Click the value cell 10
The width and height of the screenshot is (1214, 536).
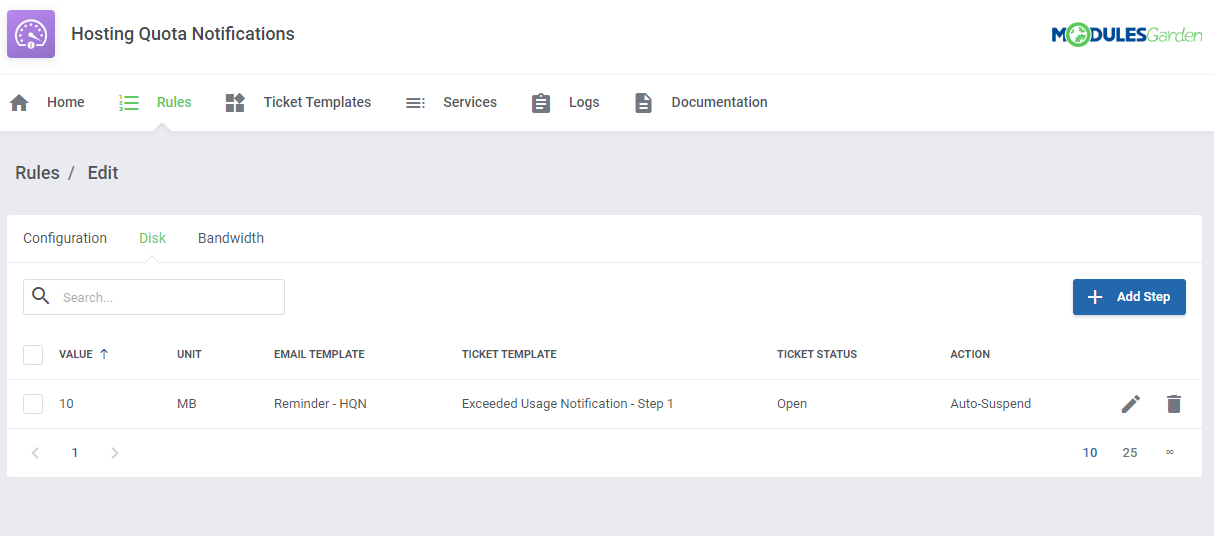(66, 404)
